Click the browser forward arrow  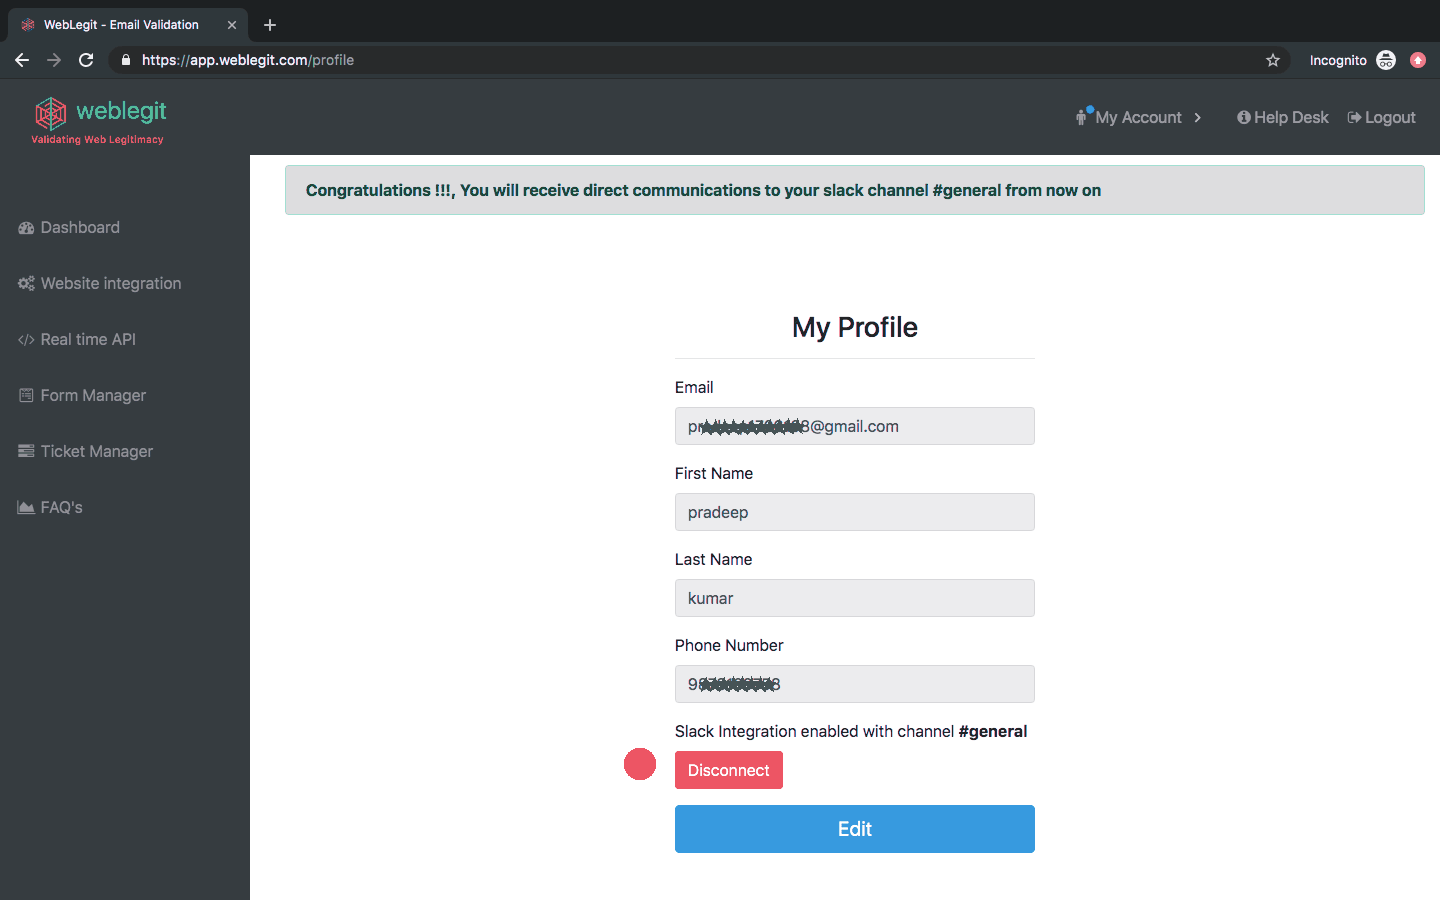tap(54, 60)
